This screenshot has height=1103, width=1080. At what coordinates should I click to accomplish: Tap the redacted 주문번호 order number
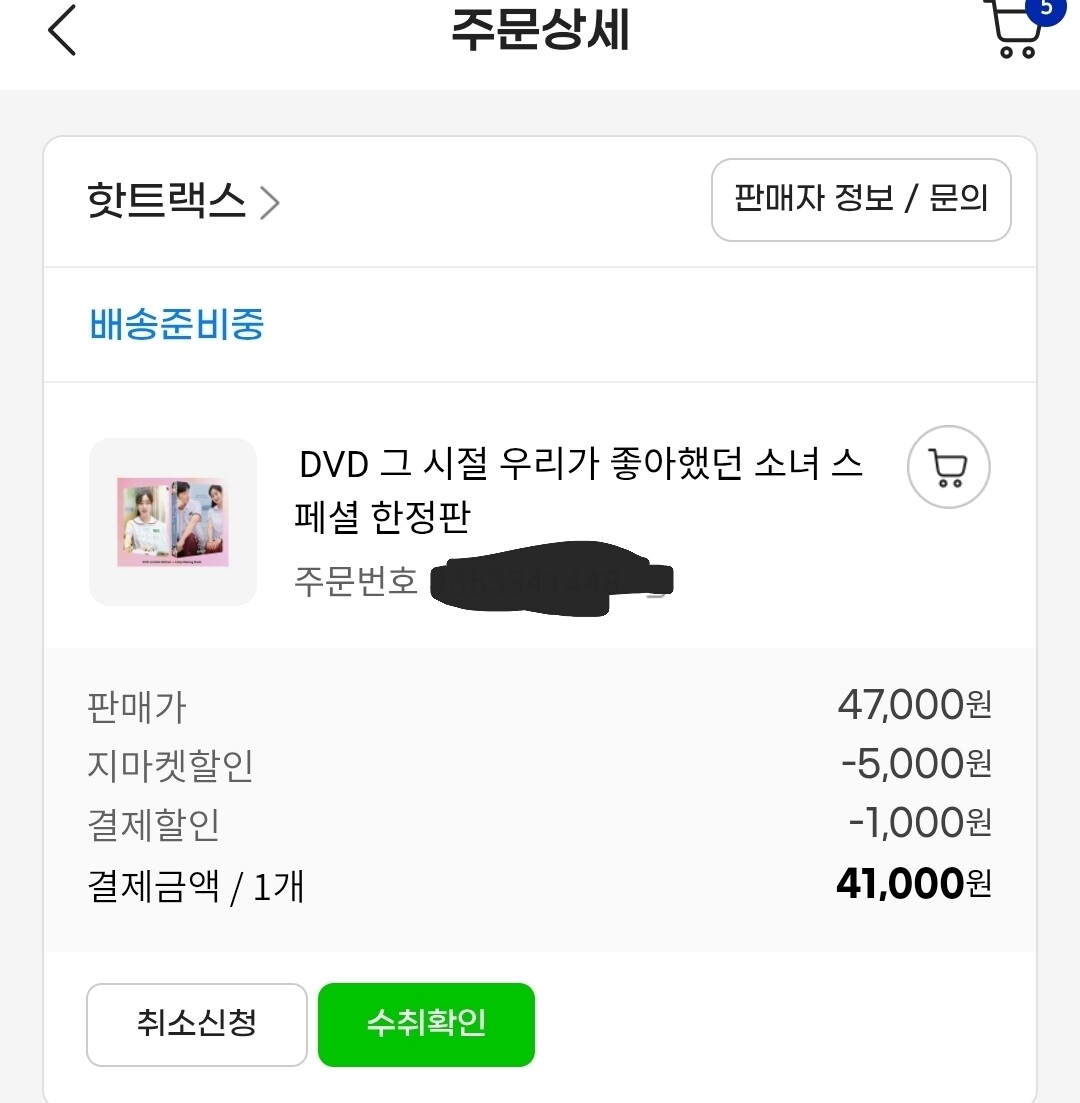click(x=550, y=581)
